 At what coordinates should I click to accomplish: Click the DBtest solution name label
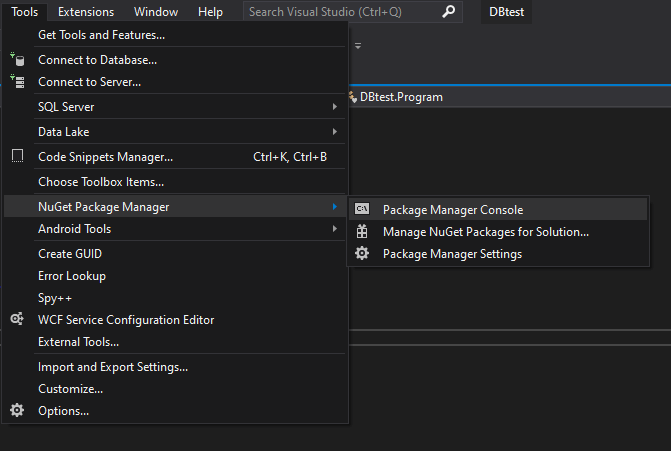(506, 12)
